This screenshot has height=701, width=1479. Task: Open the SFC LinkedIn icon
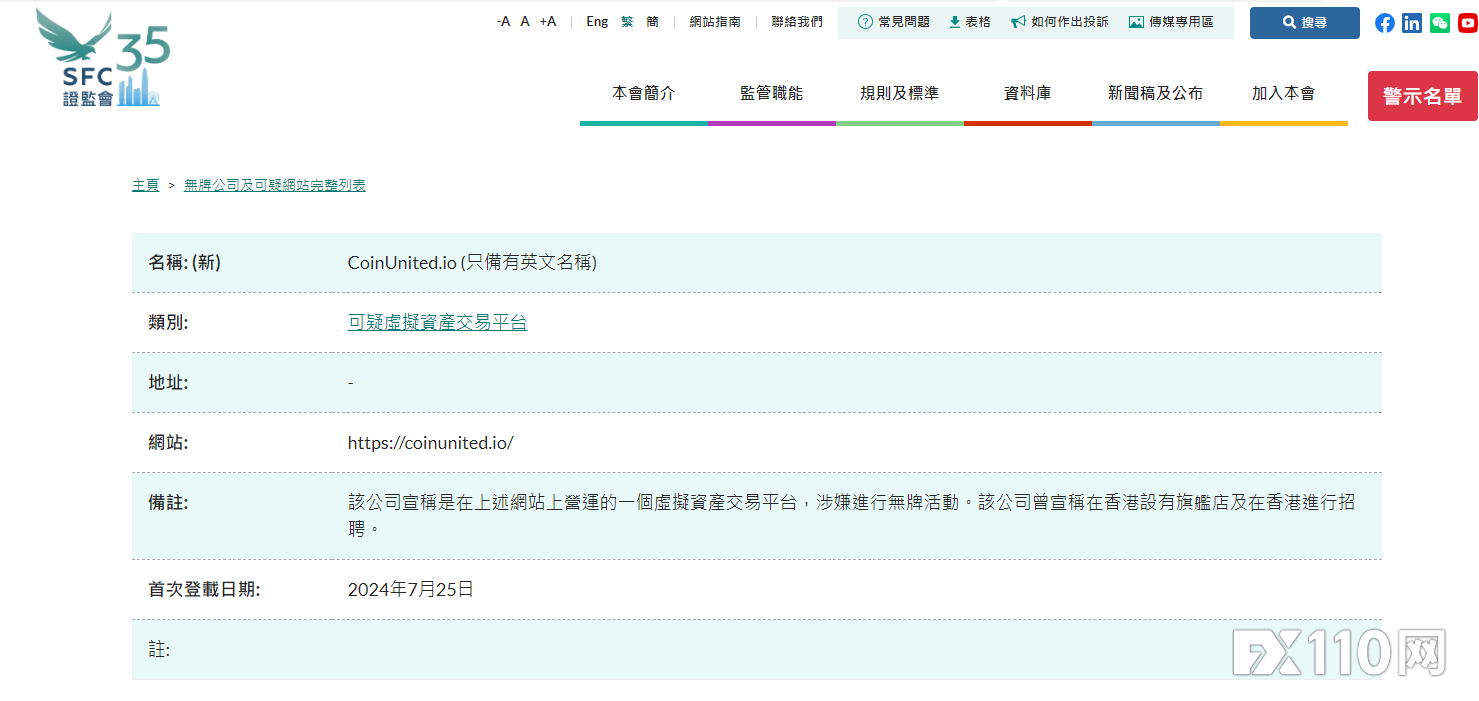(x=1412, y=23)
